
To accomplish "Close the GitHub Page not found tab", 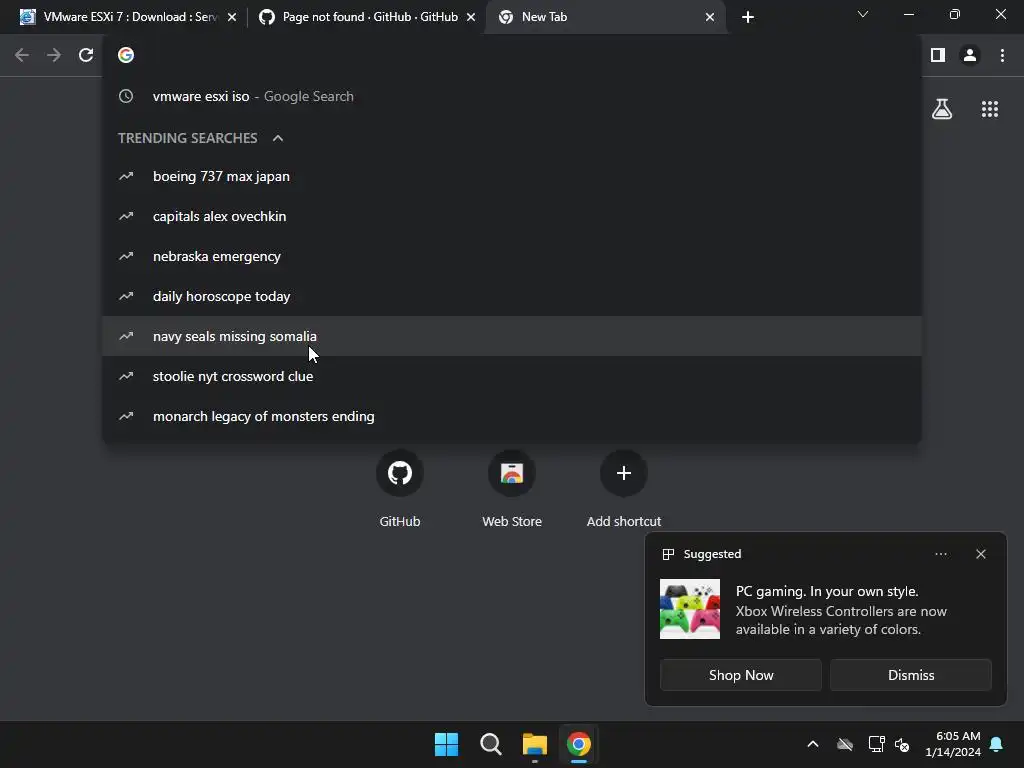I will click(471, 17).
